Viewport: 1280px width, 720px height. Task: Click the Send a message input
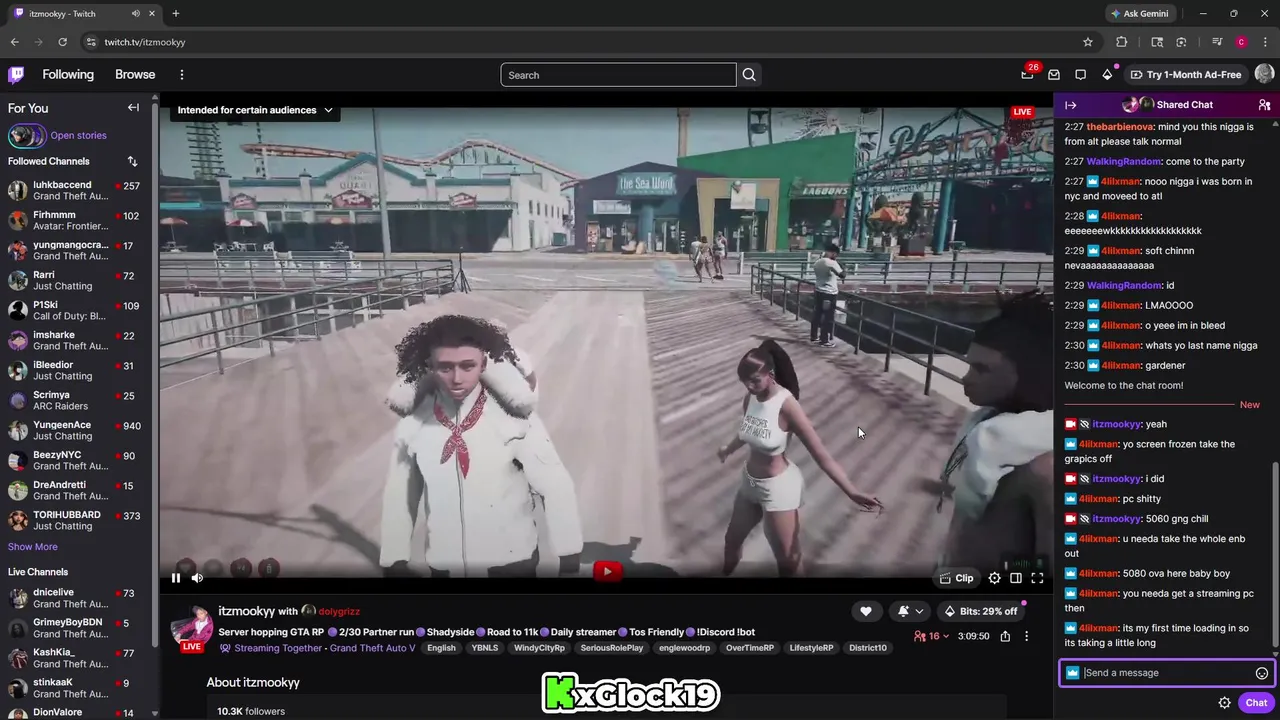[x=1166, y=673]
